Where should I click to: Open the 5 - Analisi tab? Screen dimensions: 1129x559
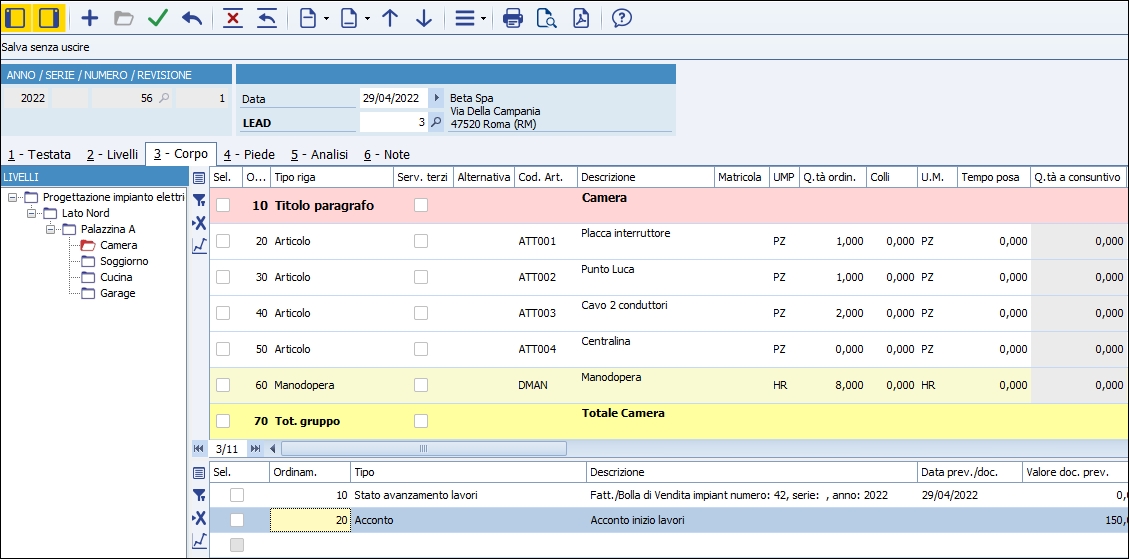click(x=319, y=155)
